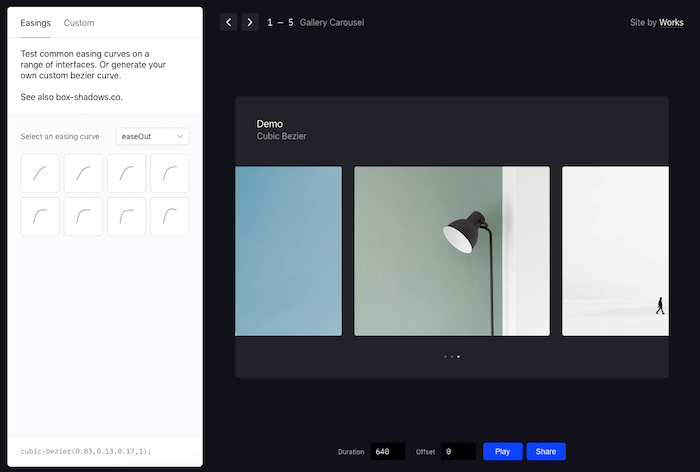Switch to the Easings tab
Viewport: 700px width, 472px height.
point(35,22)
